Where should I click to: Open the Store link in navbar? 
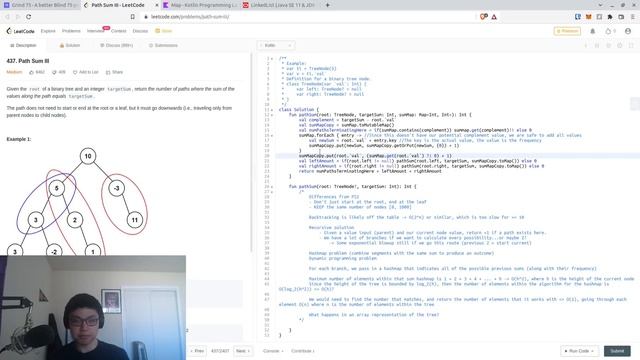[x=164, y=31]
